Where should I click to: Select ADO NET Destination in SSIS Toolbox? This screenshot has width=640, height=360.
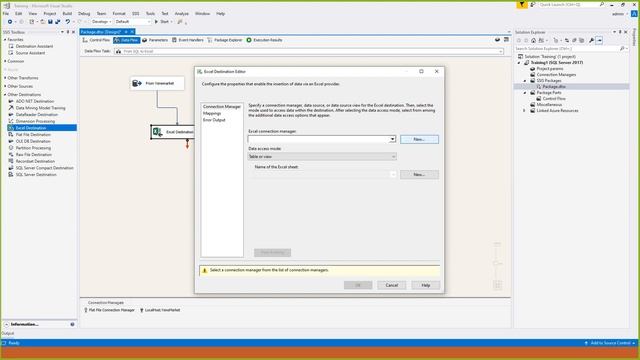[x=34, y=101]
